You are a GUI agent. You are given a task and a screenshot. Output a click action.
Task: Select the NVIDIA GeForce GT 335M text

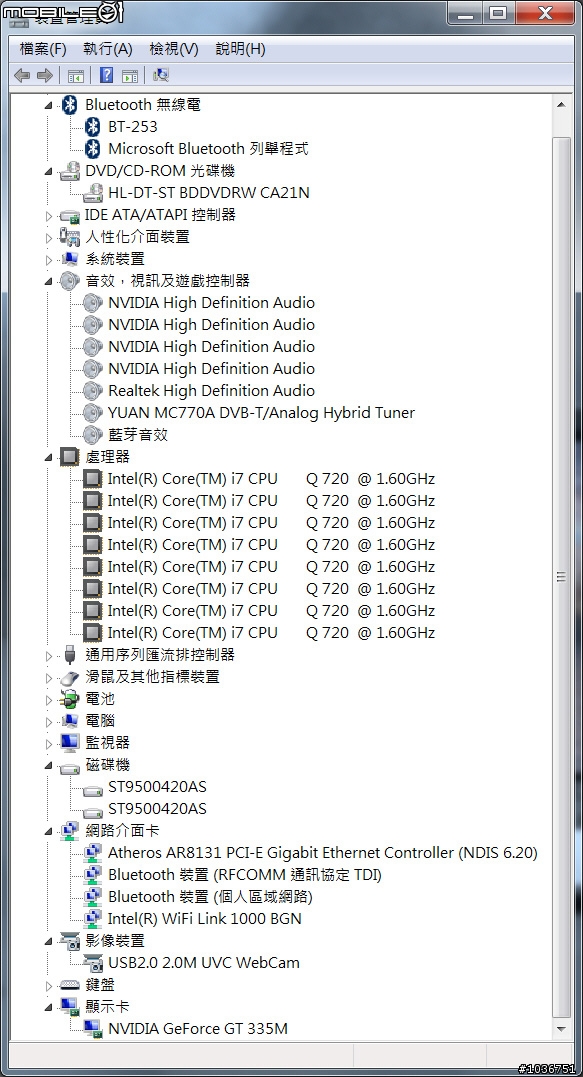tap(198, 1028)
